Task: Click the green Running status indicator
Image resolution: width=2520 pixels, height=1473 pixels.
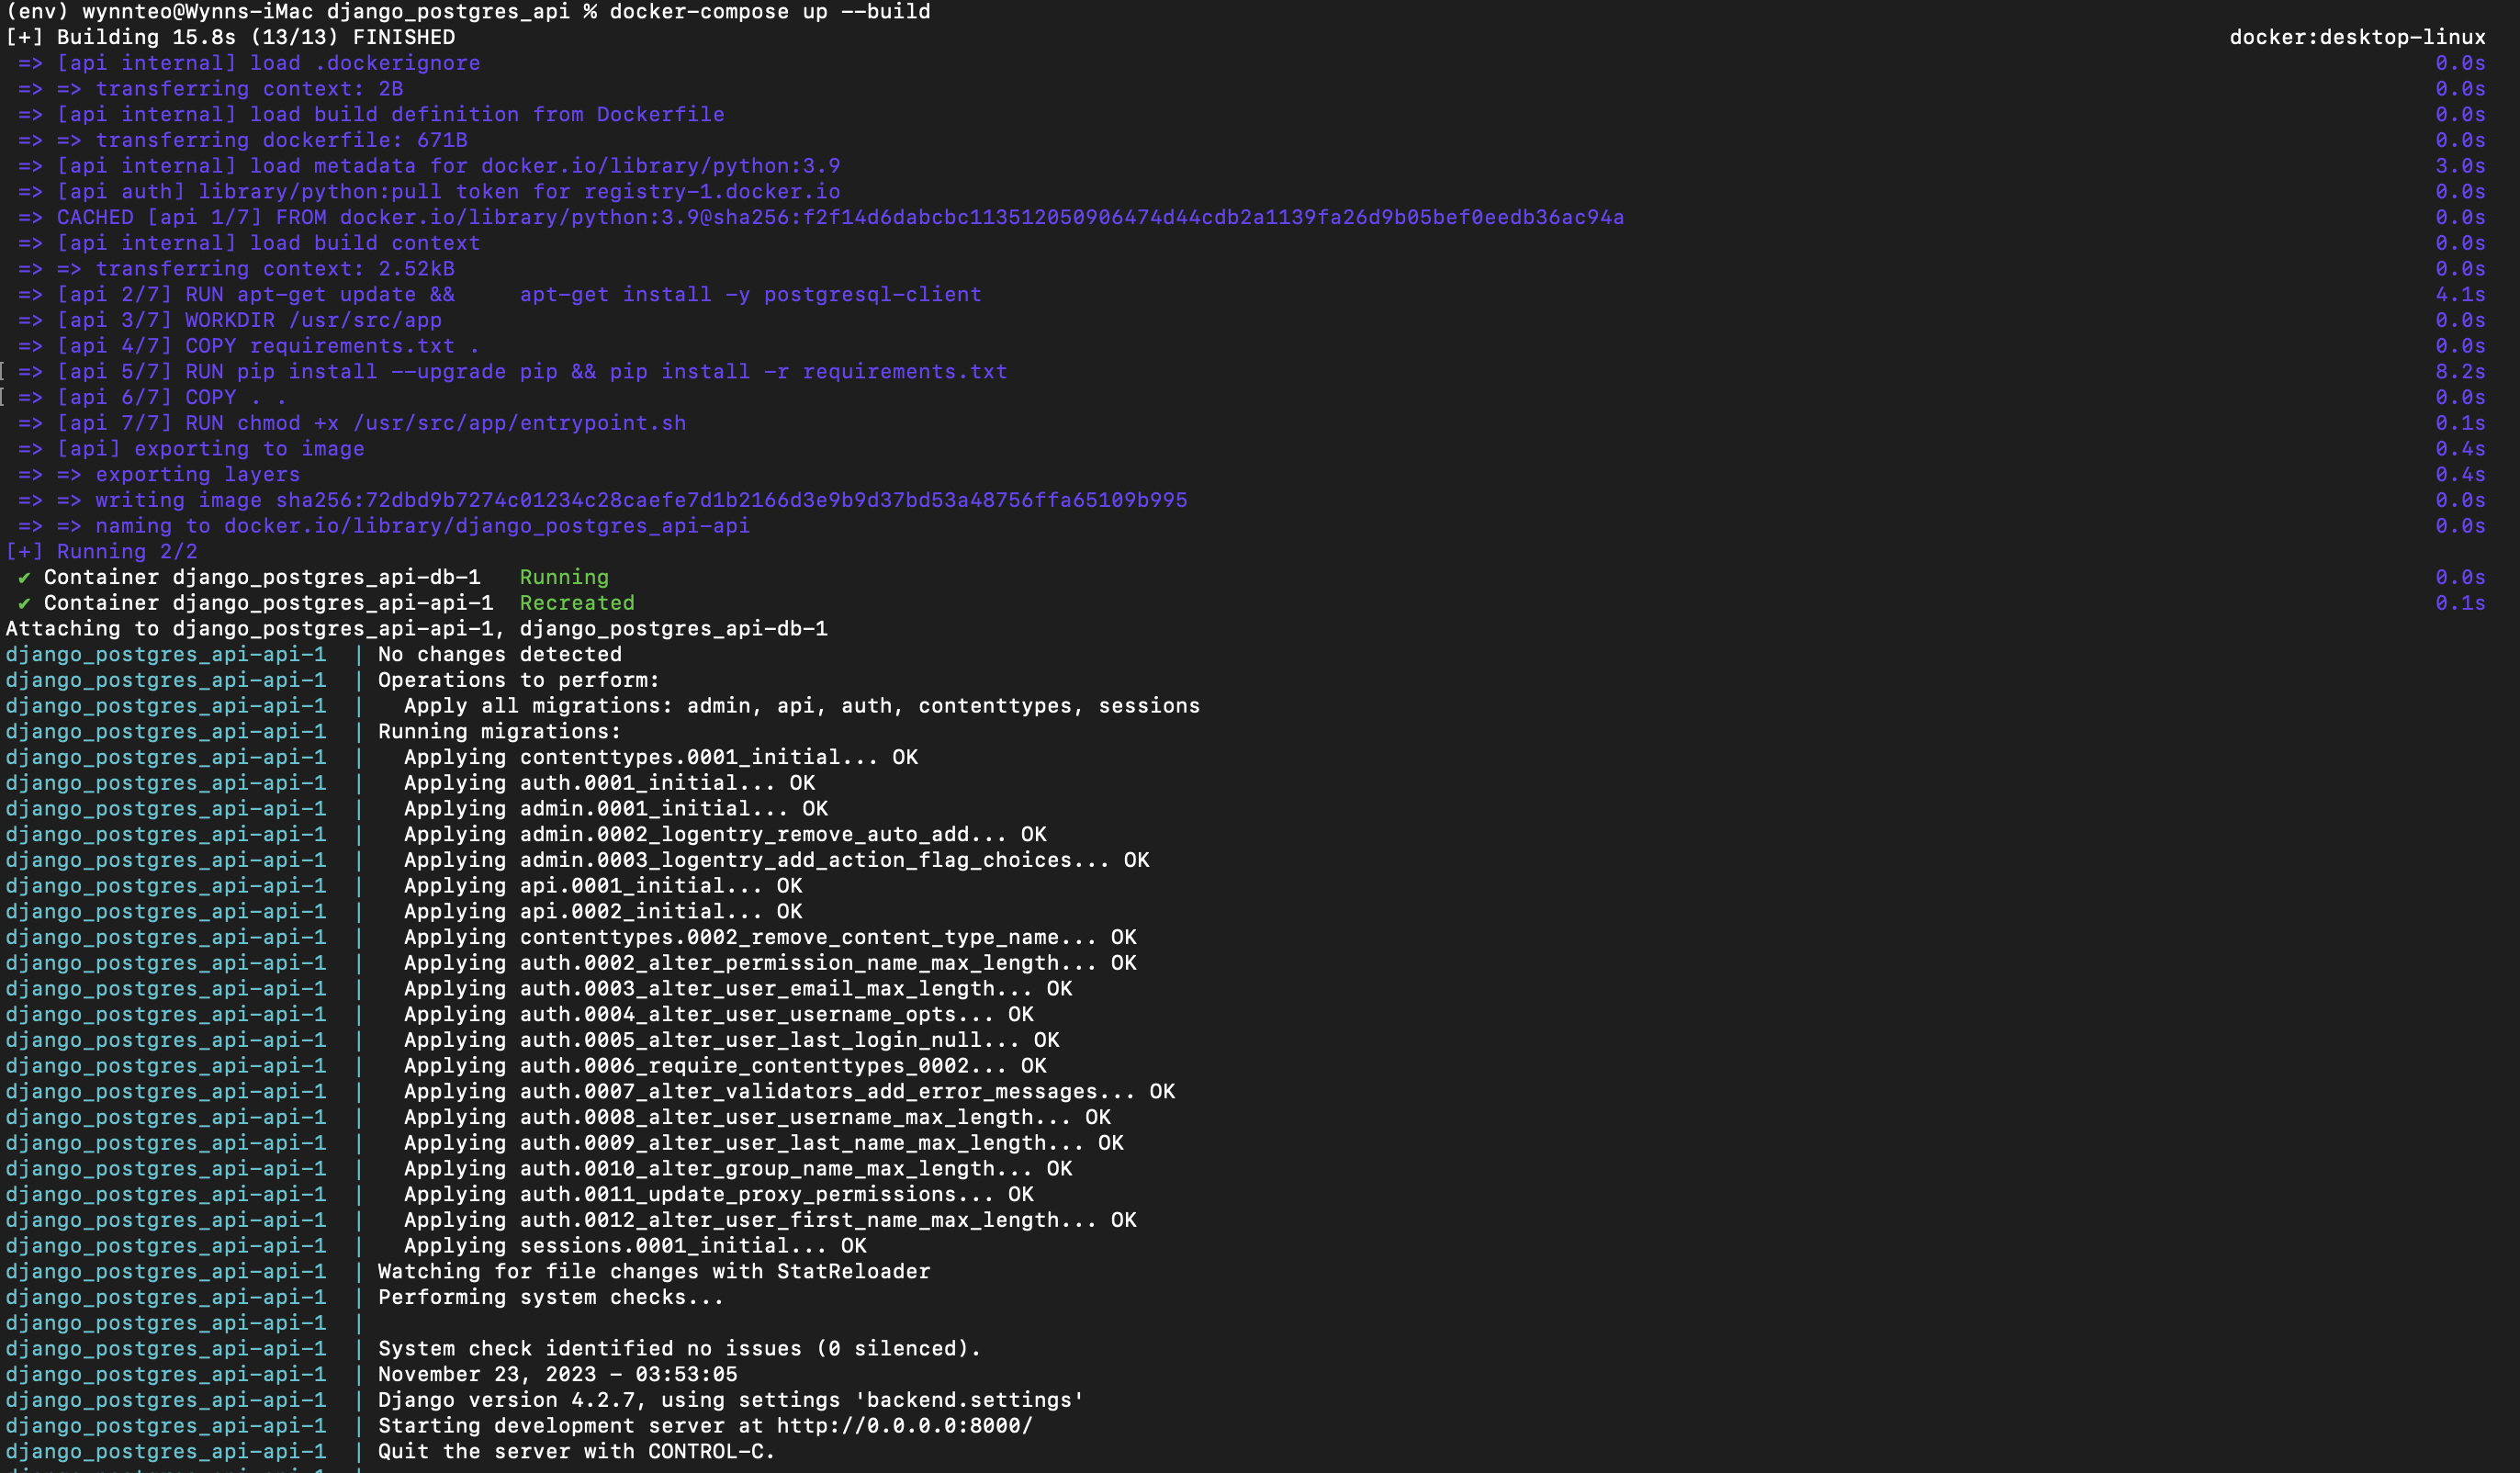Action: 563,577
